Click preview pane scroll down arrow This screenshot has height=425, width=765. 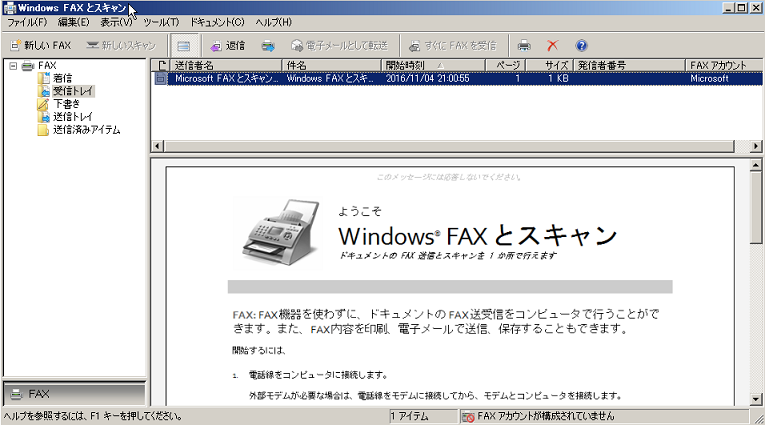pos(756,399)
